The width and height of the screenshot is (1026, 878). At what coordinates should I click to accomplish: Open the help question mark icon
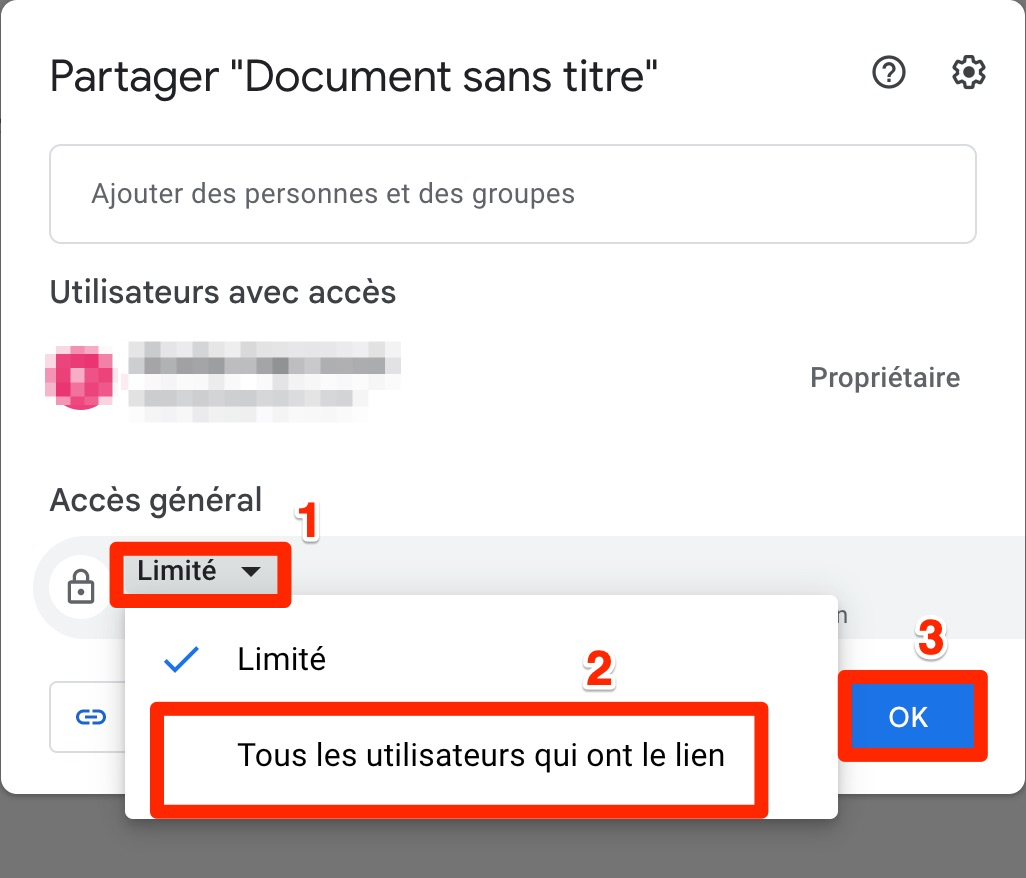(x=889, y=72)
